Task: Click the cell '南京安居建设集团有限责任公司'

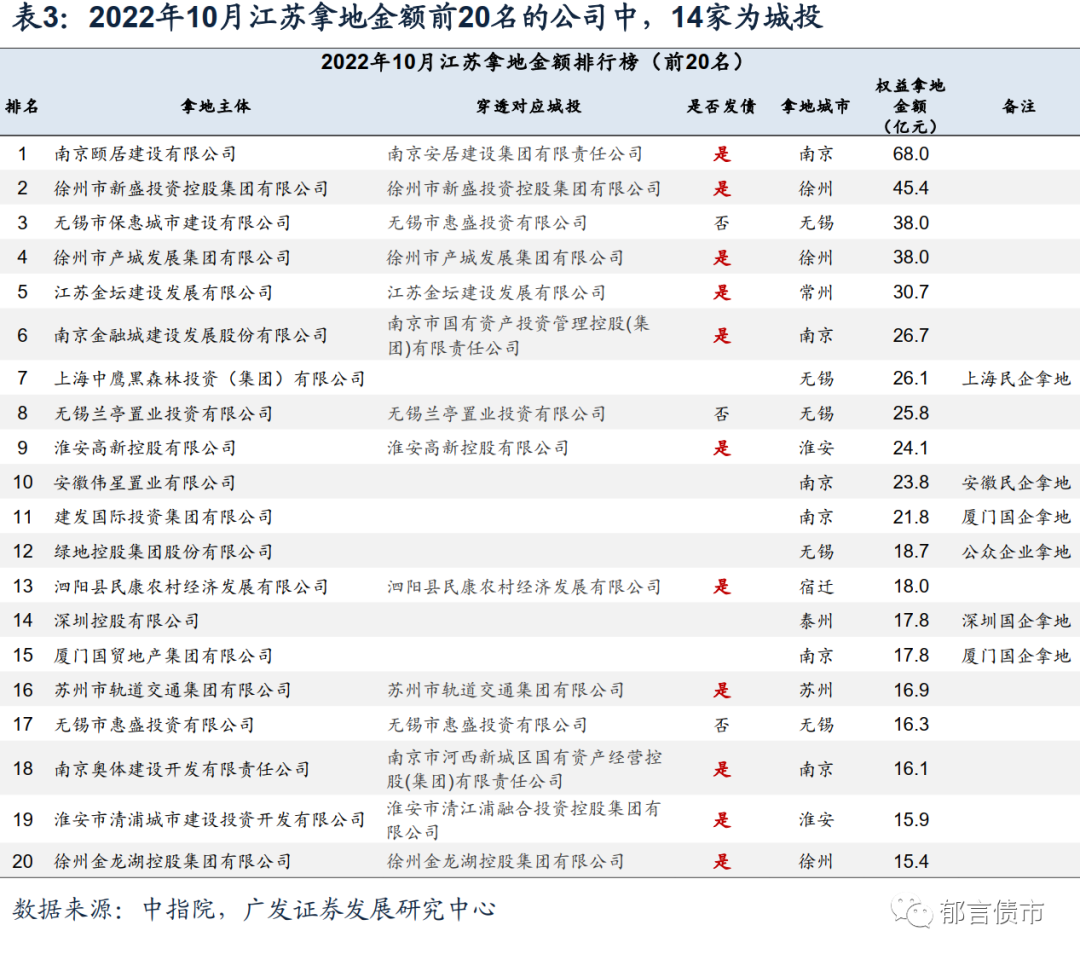Action: (515, 154)
